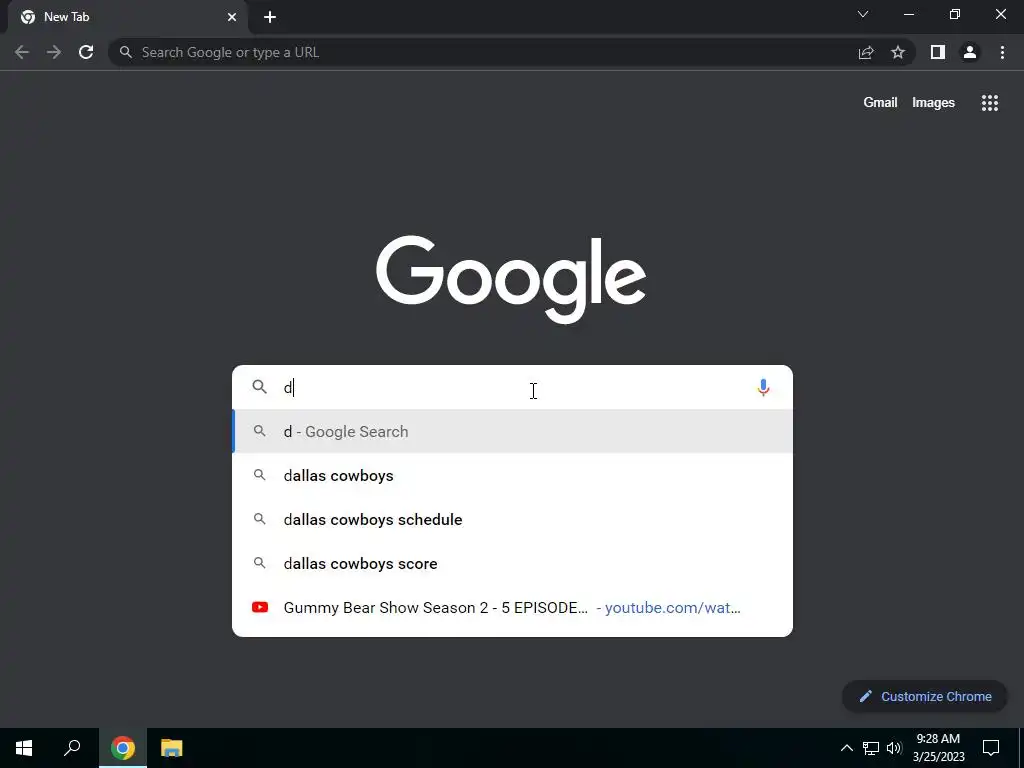Open the taskbar clock and date
This screenshot has height=768, width=1024.
tap(938, 748)
